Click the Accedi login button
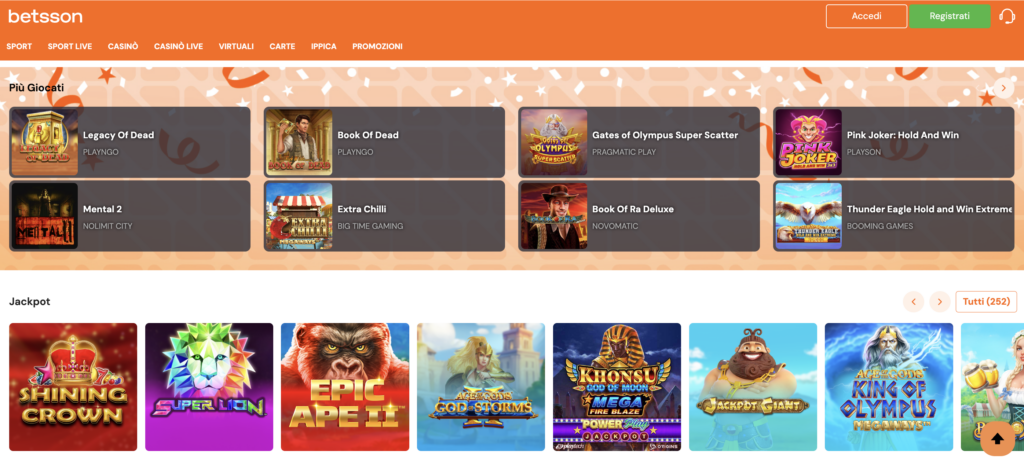The width and height of the screenshot is (1024, 462). pyautogui.click(x=866, y=16)
